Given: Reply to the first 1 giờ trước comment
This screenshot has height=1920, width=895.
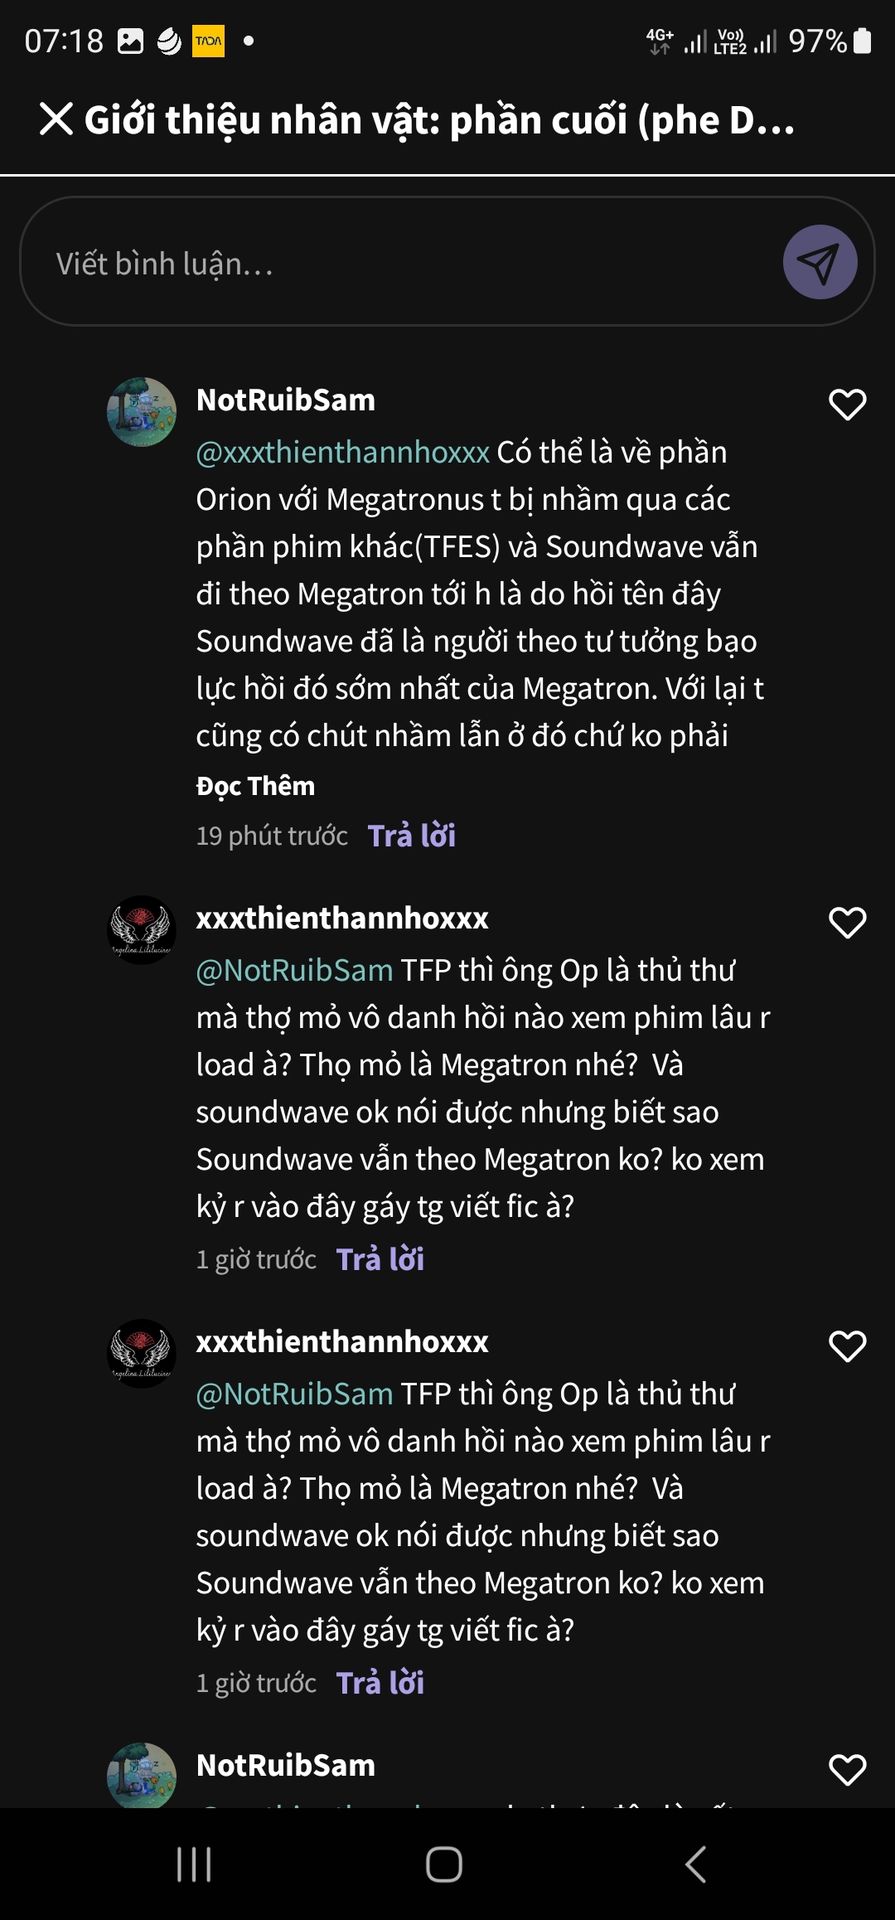Looking at the screenshot, I should click(x=380, y=1259).
